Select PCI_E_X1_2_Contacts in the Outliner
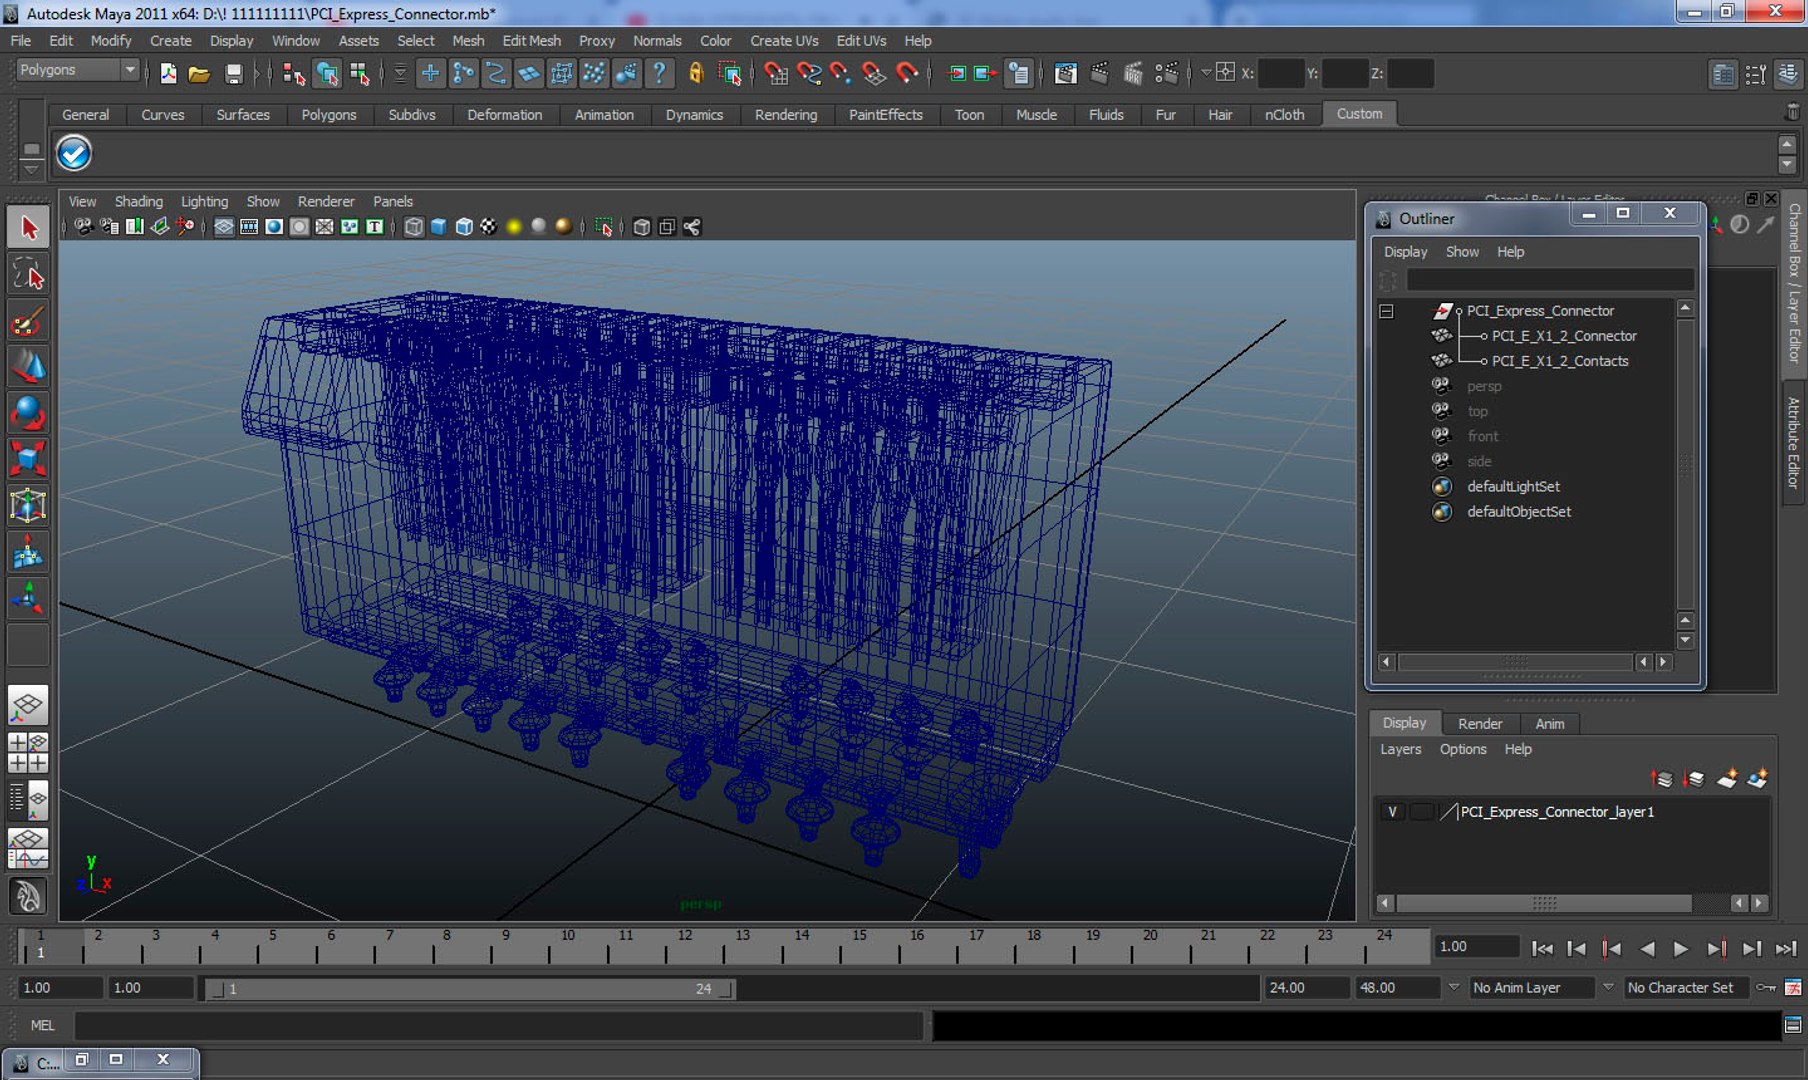Screen dimensions: 1808x1080 (1559, 361)
